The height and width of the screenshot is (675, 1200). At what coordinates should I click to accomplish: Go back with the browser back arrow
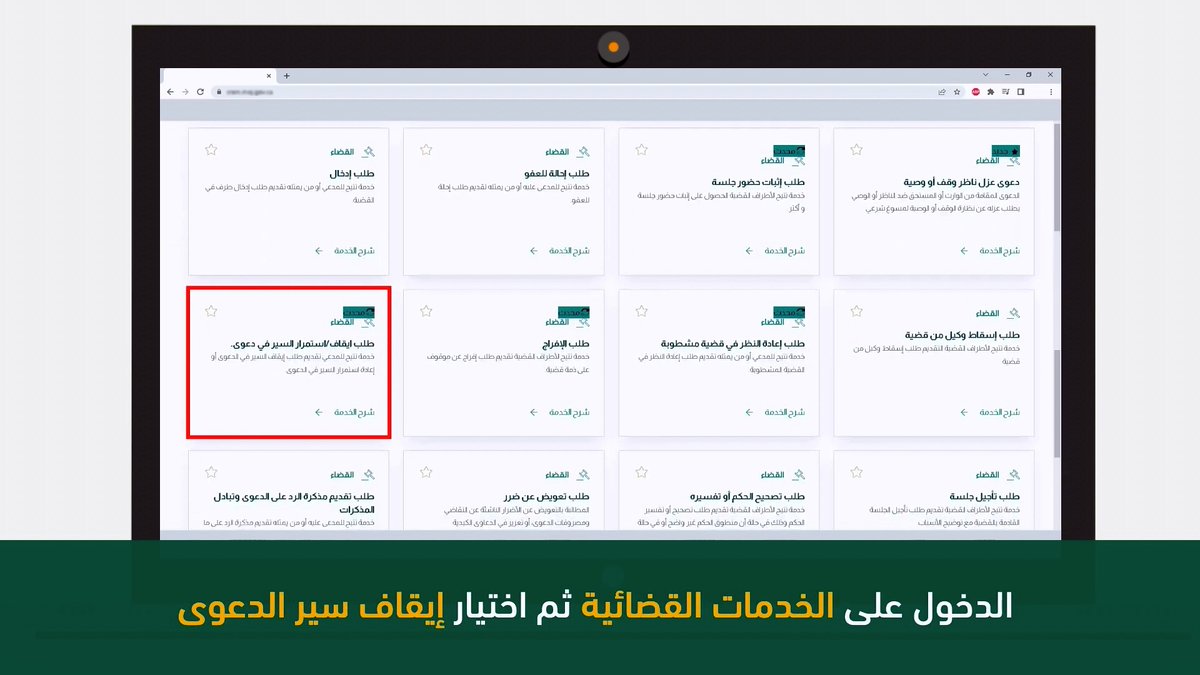tap(170, 91)
